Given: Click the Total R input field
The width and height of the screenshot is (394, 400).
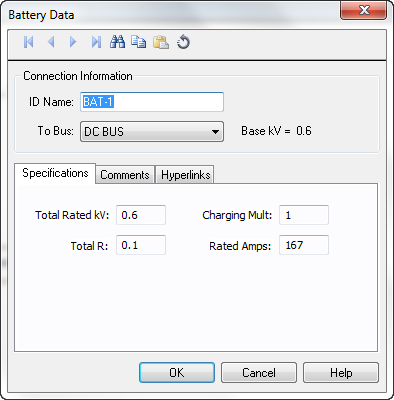Looking at the screenshot, I should tap(141, 245).
